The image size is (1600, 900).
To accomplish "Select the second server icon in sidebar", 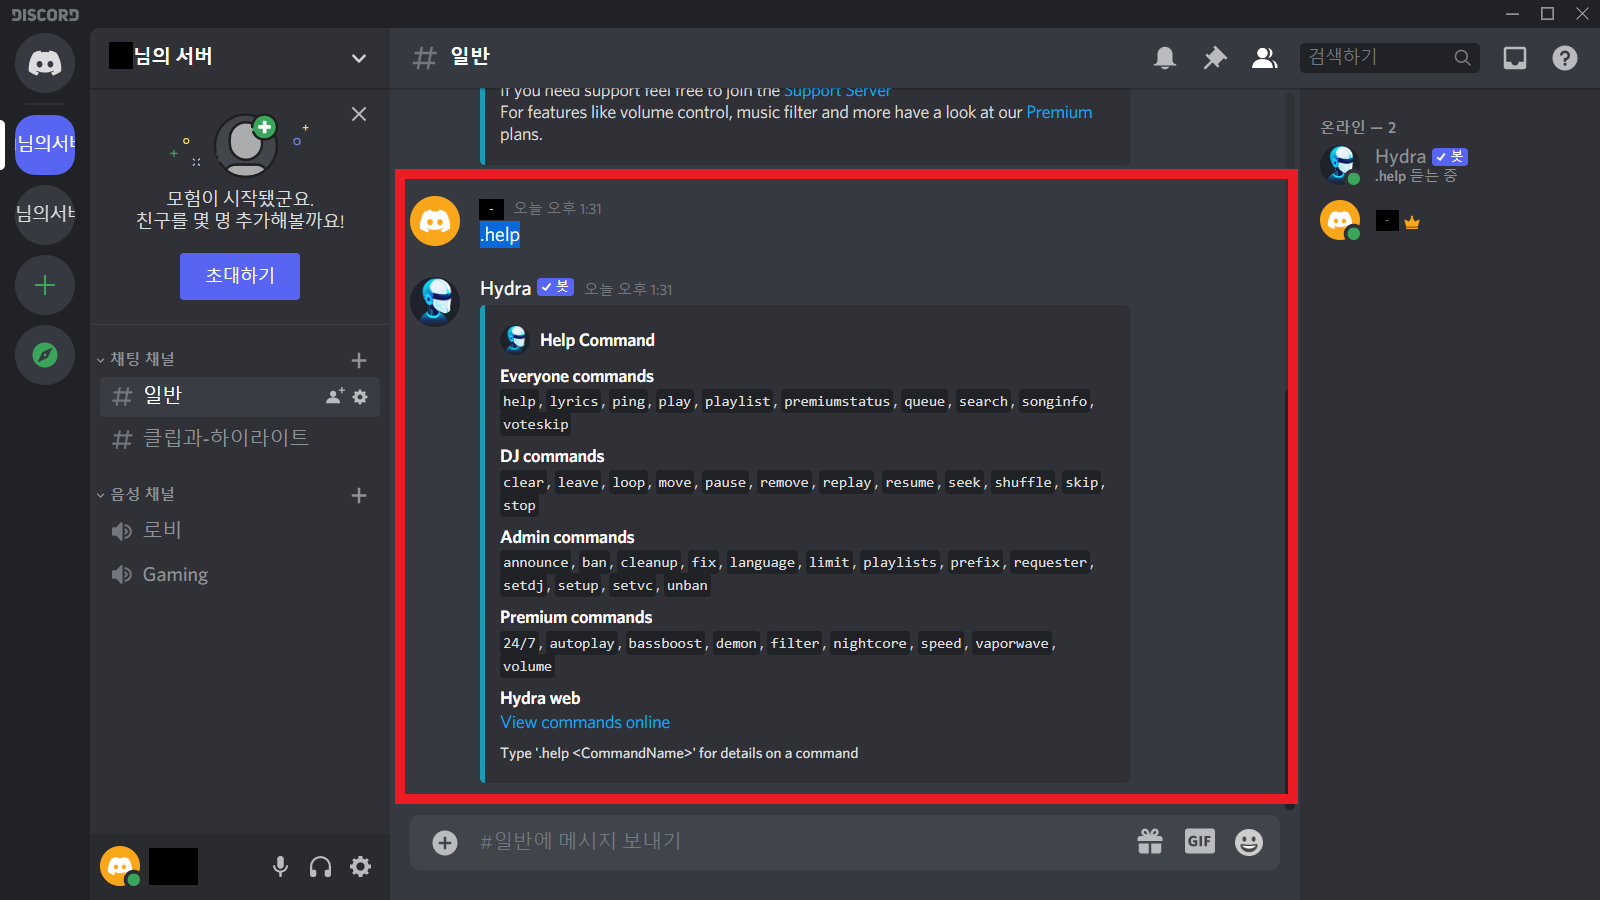I will pos(45,215).
